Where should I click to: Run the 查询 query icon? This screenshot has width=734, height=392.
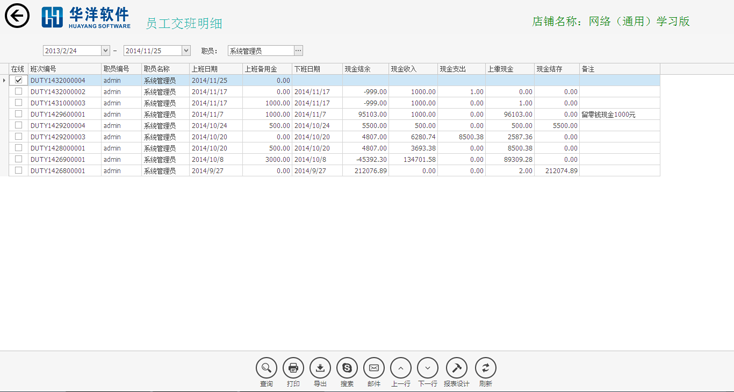click(x=266, y=368)
